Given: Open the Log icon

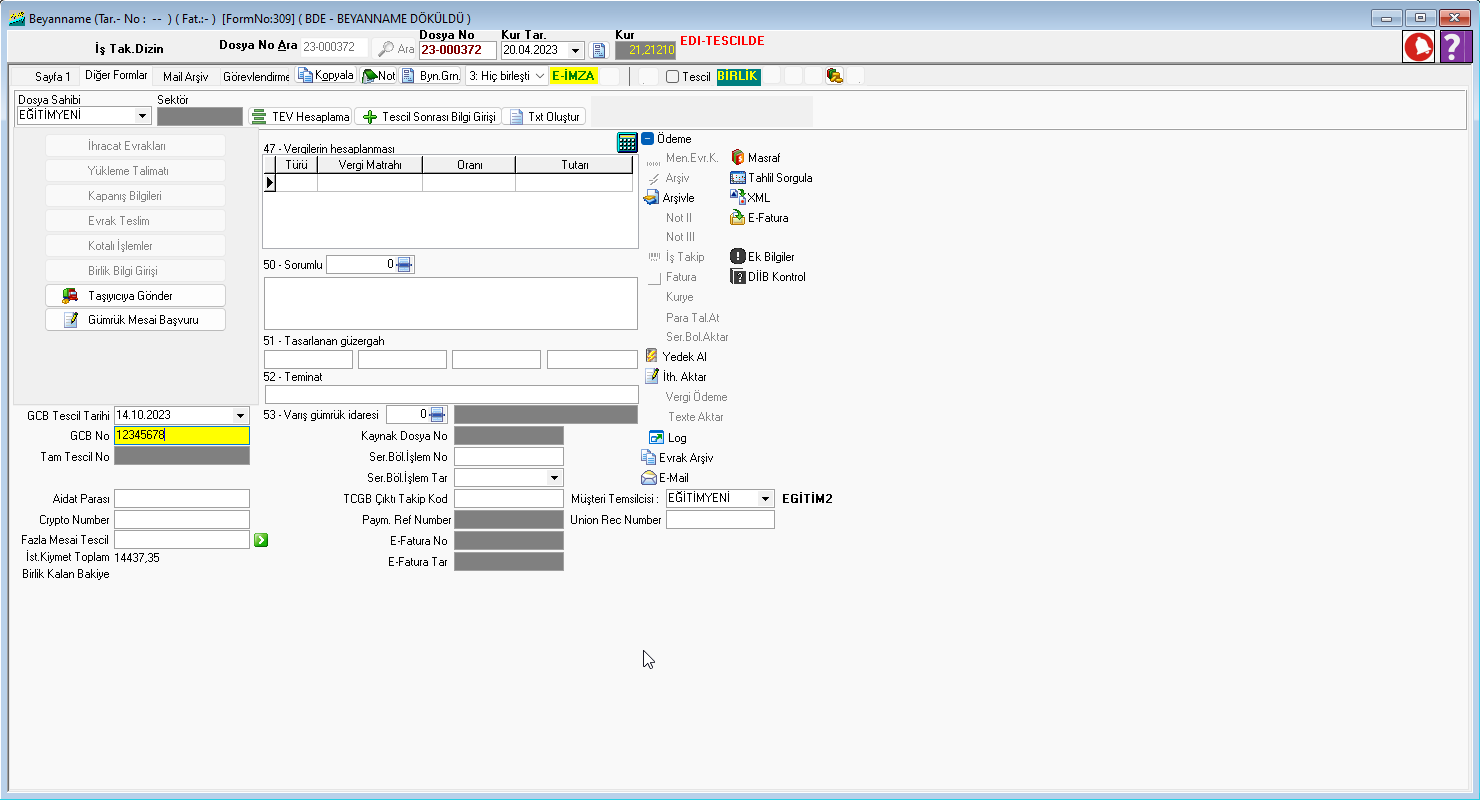Looking at the screenshot, I should pyautogui.click(x=656, y=438).
